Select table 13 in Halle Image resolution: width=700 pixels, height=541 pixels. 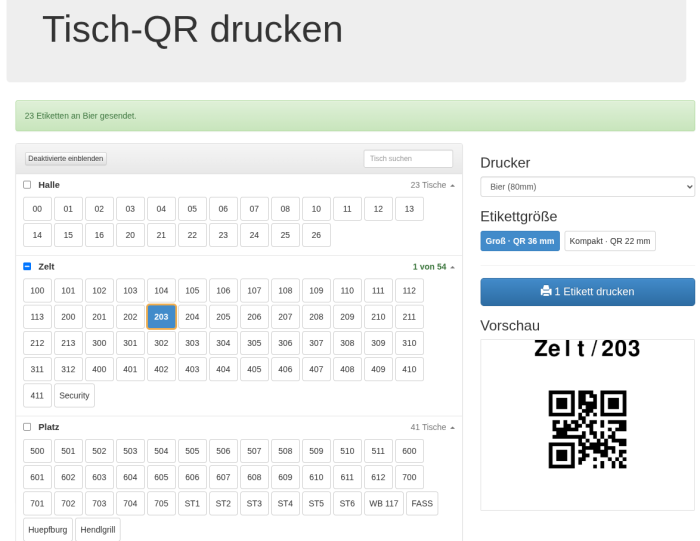click(409, 209)
